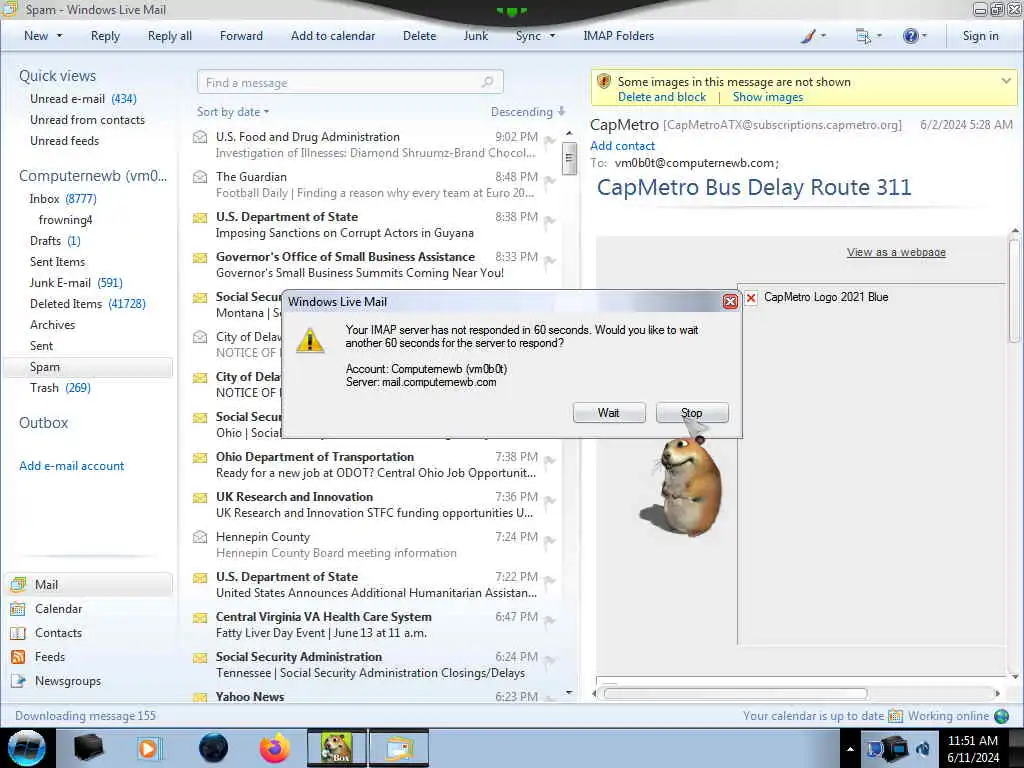Open the frowning4 subfolder

pos(65,219)
